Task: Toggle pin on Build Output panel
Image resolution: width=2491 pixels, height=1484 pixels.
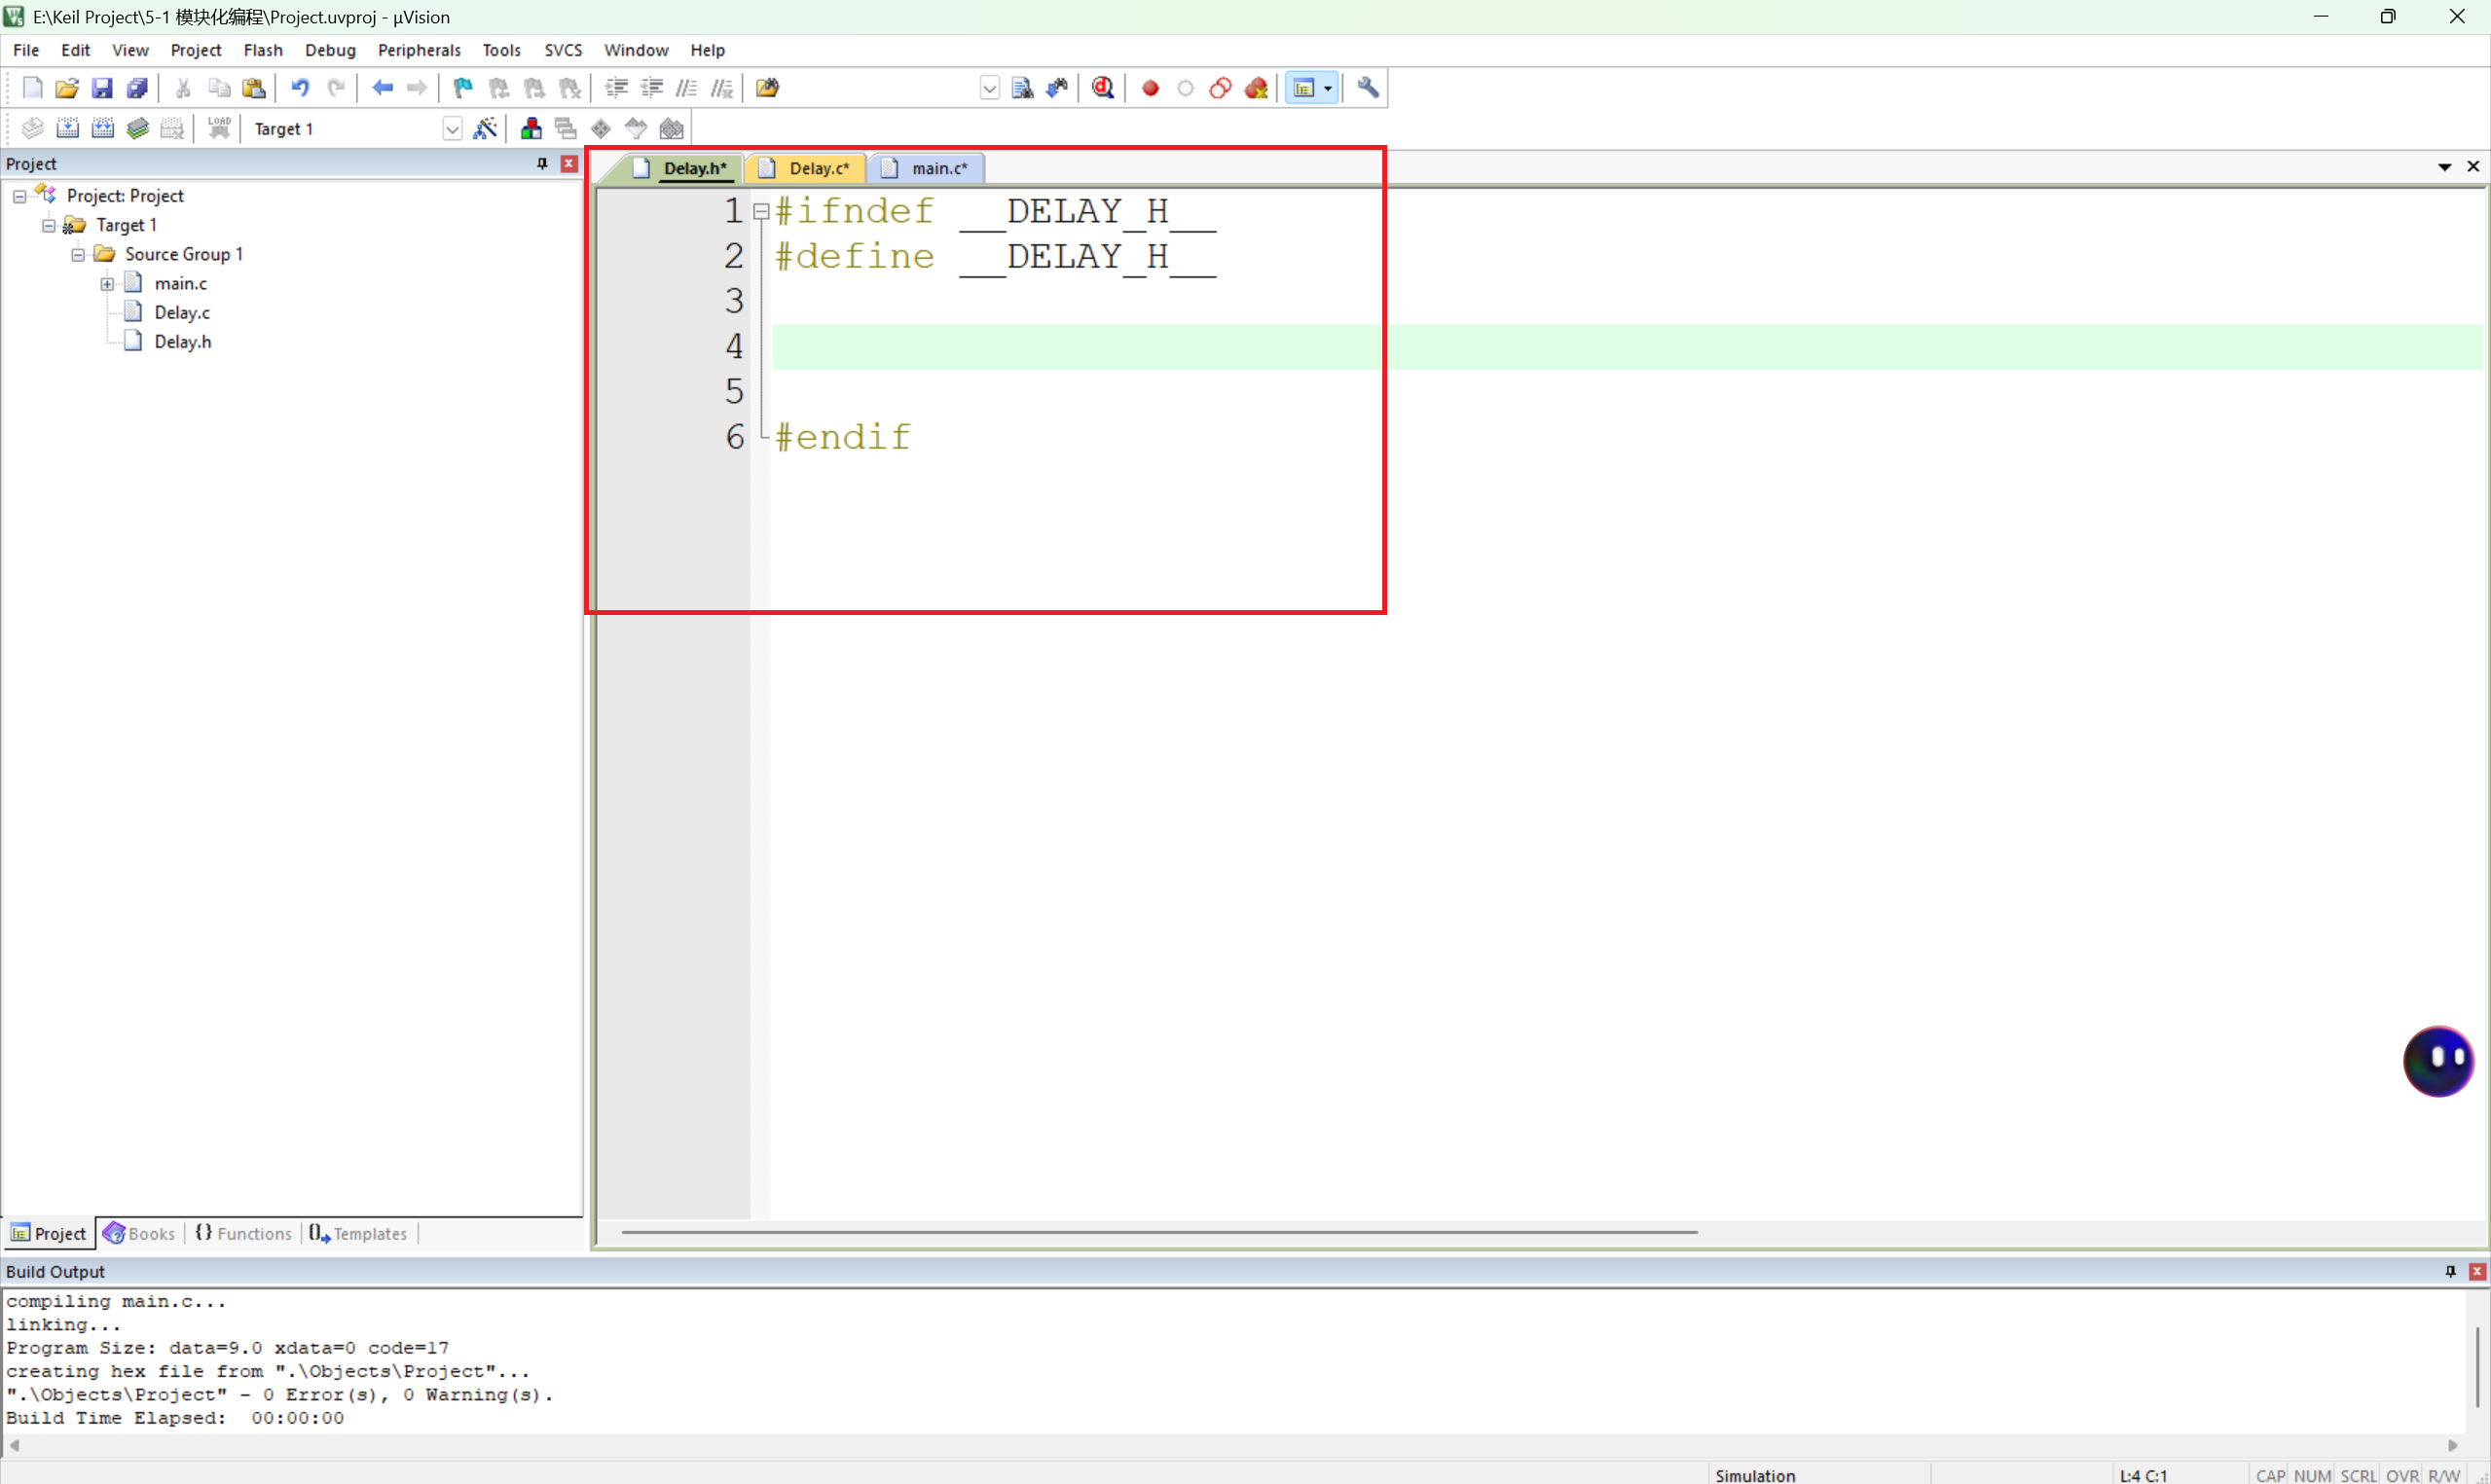Action: pos(2450,1271)
